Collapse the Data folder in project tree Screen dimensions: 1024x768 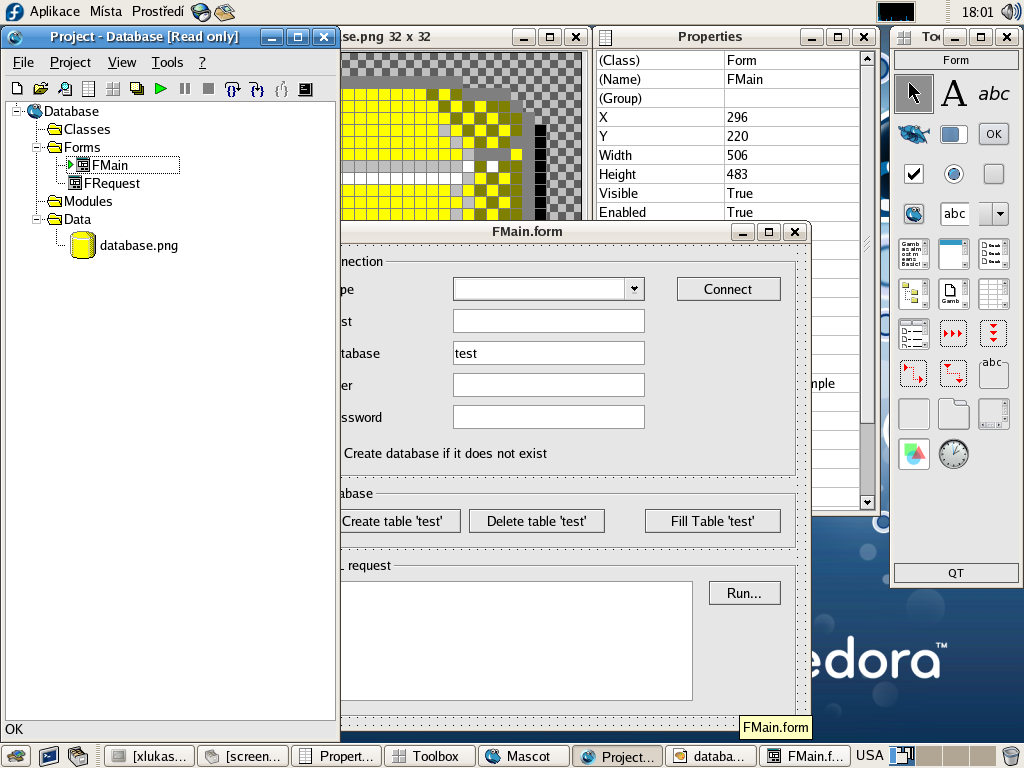pos(36,219)
